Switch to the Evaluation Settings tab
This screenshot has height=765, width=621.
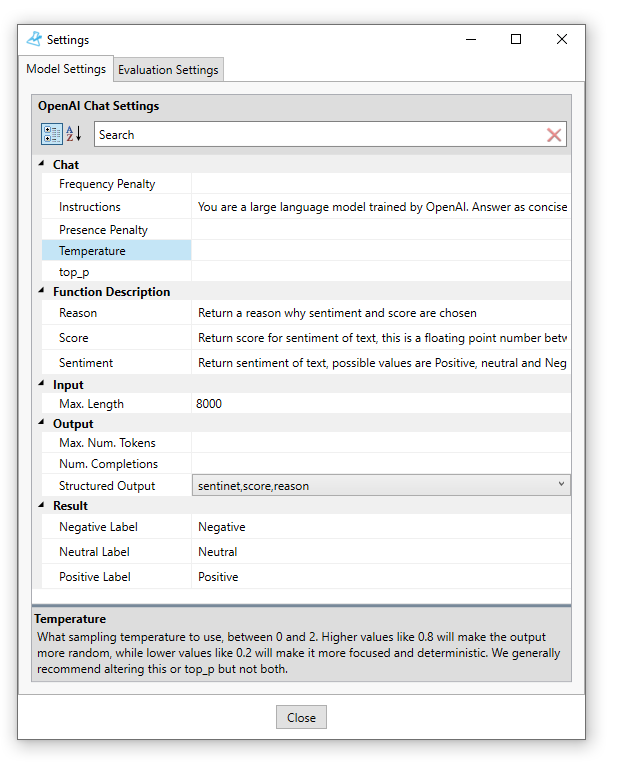tap(168, 70)
